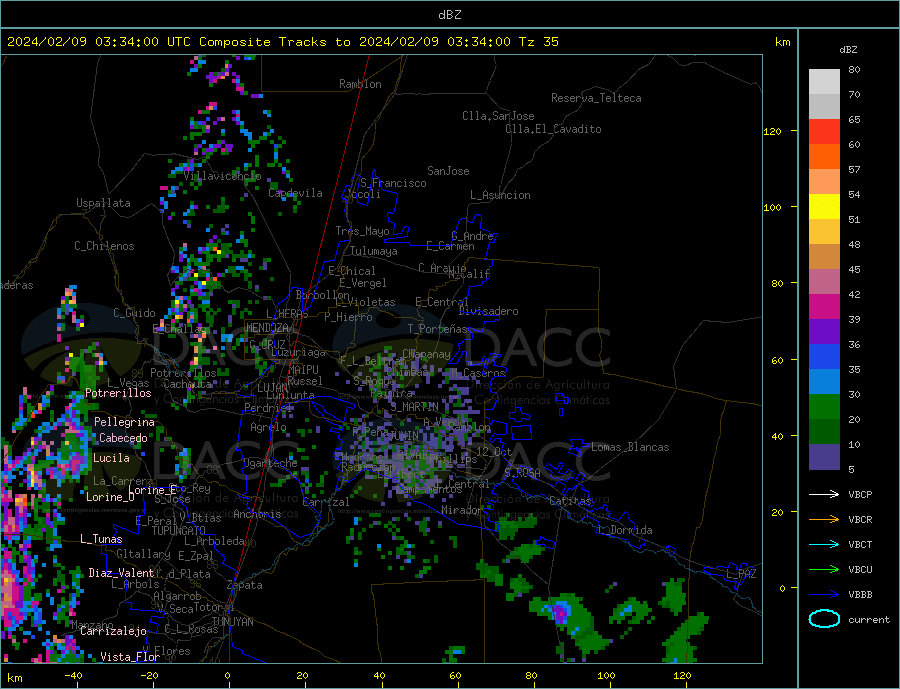The width and height of the screenshot is (900, 689).
Task: Click the pink 'Lucila' label
Action: (x=111, y=458)
